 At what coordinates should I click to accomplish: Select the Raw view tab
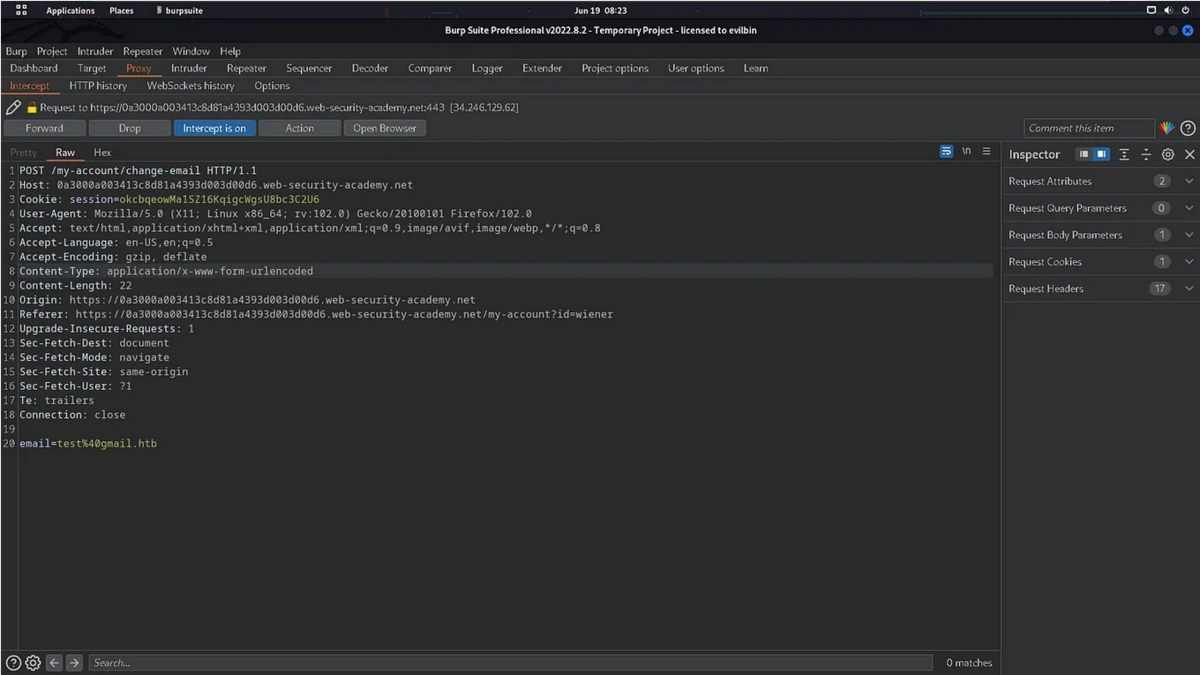pos(65,153)
